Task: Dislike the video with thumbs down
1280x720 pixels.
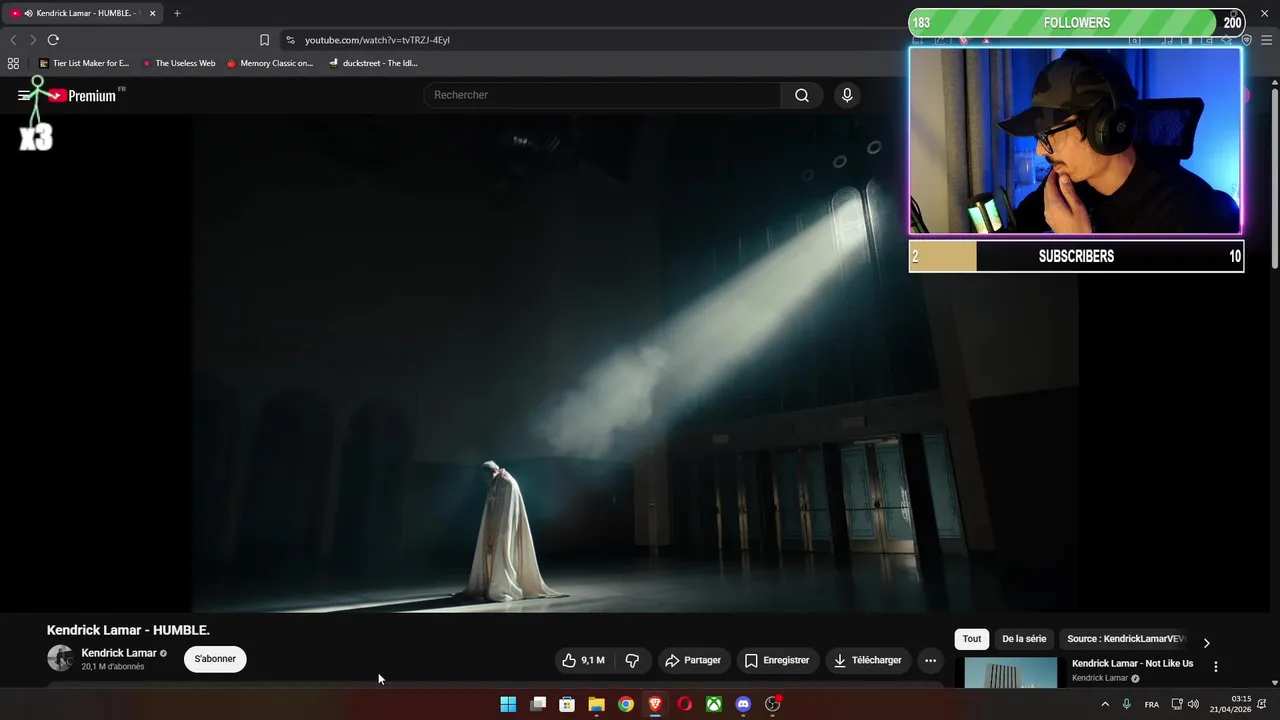Action: pyautogui.click(x=632, y=660)
